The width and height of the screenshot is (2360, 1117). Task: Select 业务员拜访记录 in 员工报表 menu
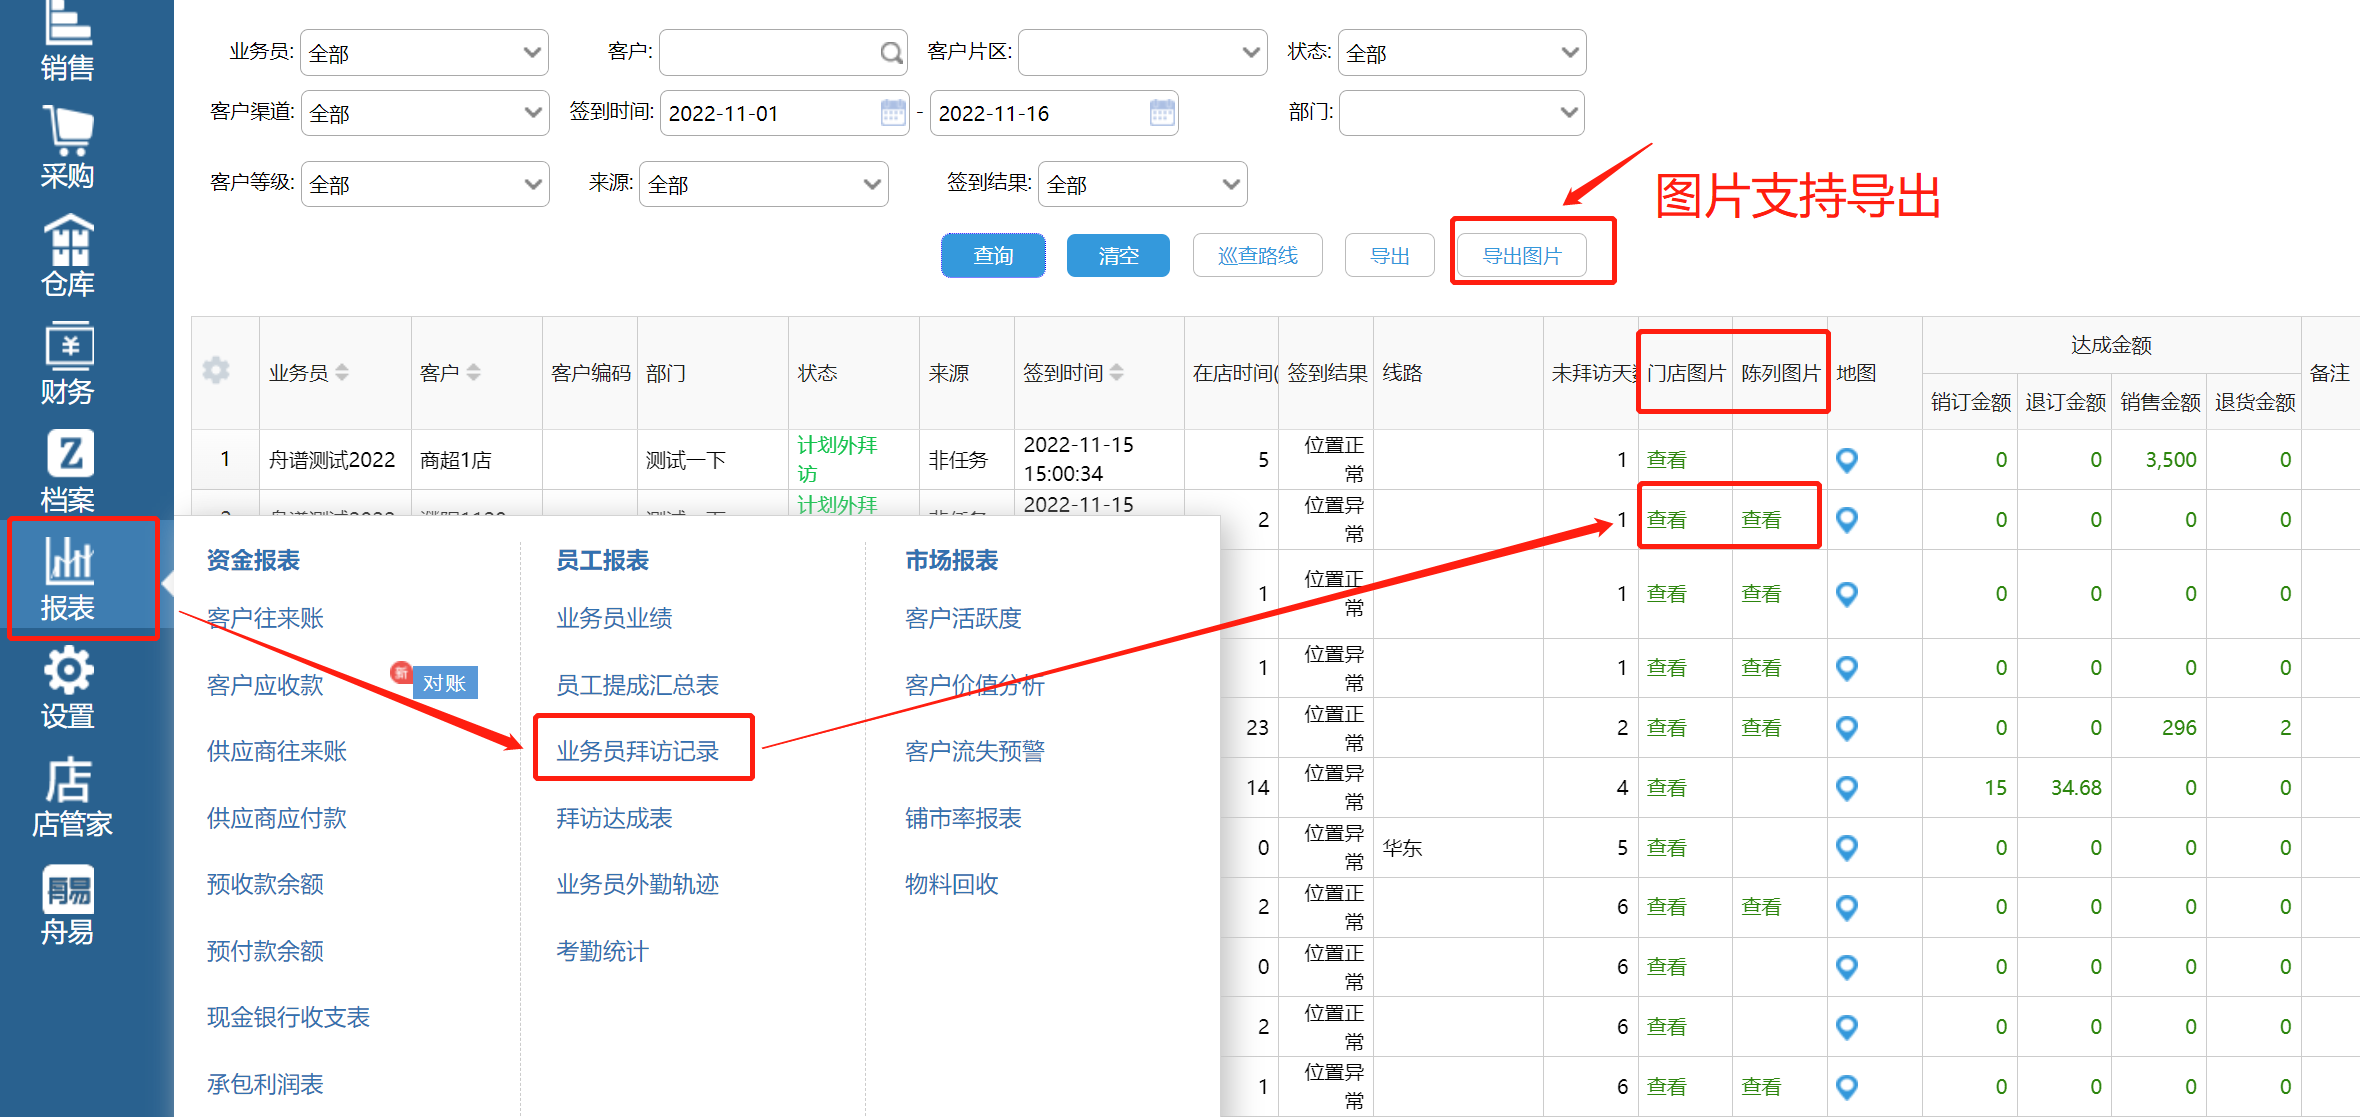637,751
